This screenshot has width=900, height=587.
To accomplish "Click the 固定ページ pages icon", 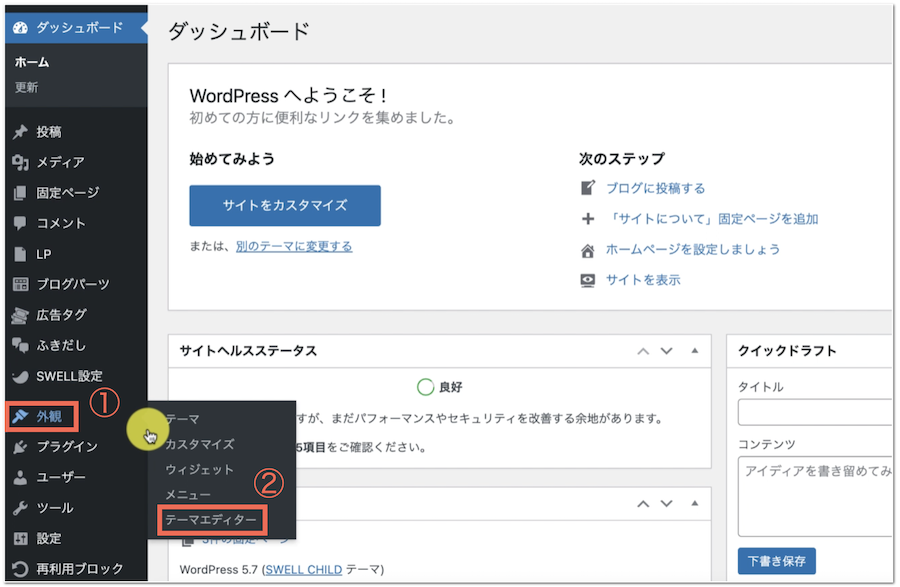I will [20, 193].
